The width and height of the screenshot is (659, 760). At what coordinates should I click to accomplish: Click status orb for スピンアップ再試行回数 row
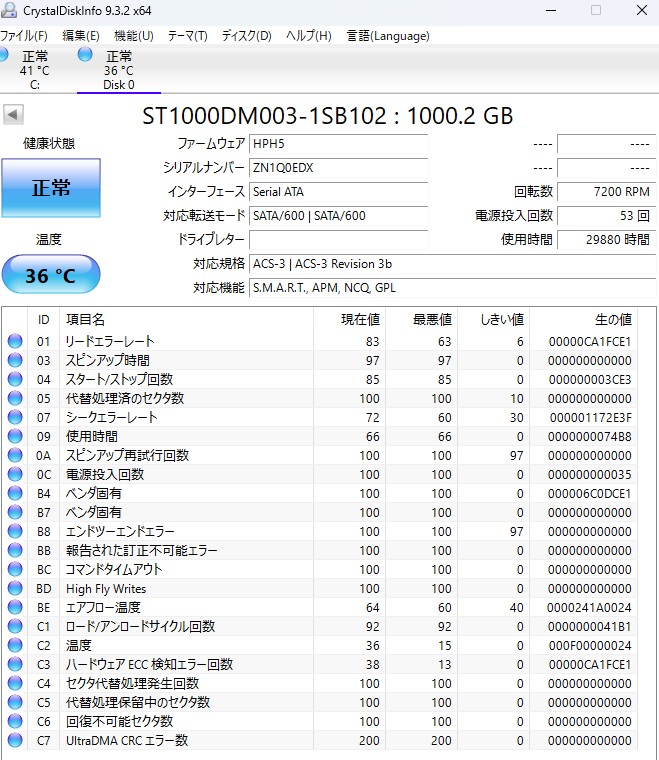[x=15, y=455]
